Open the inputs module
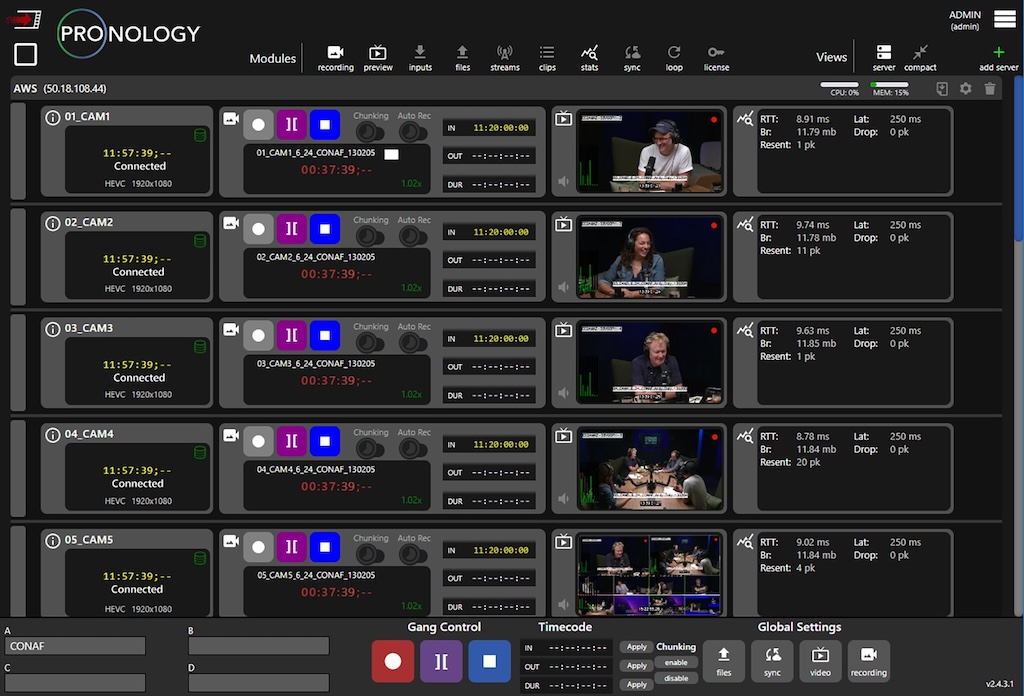 420,58
